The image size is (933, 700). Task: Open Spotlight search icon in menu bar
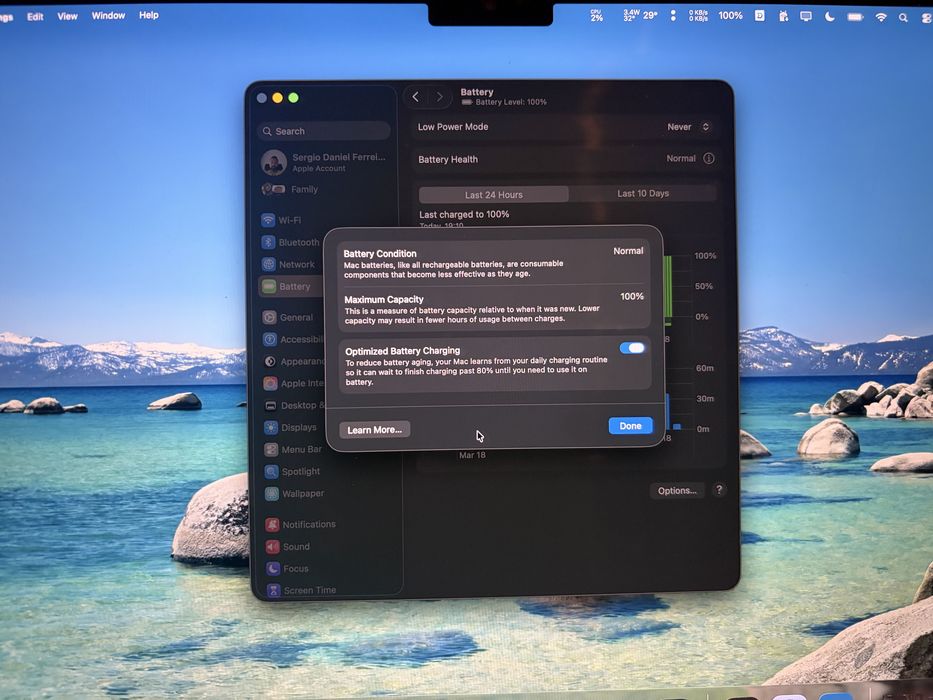click(903, 18)
